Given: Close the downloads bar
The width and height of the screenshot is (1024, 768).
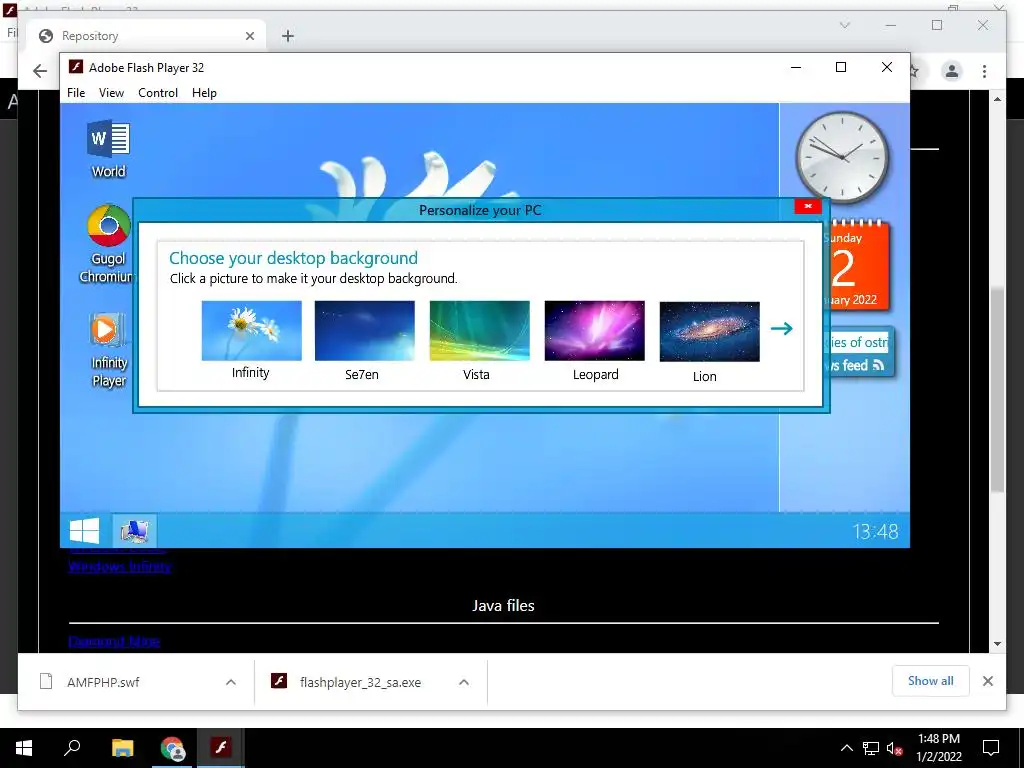Looking at the screenshot, I should click(x=987, y=681).
